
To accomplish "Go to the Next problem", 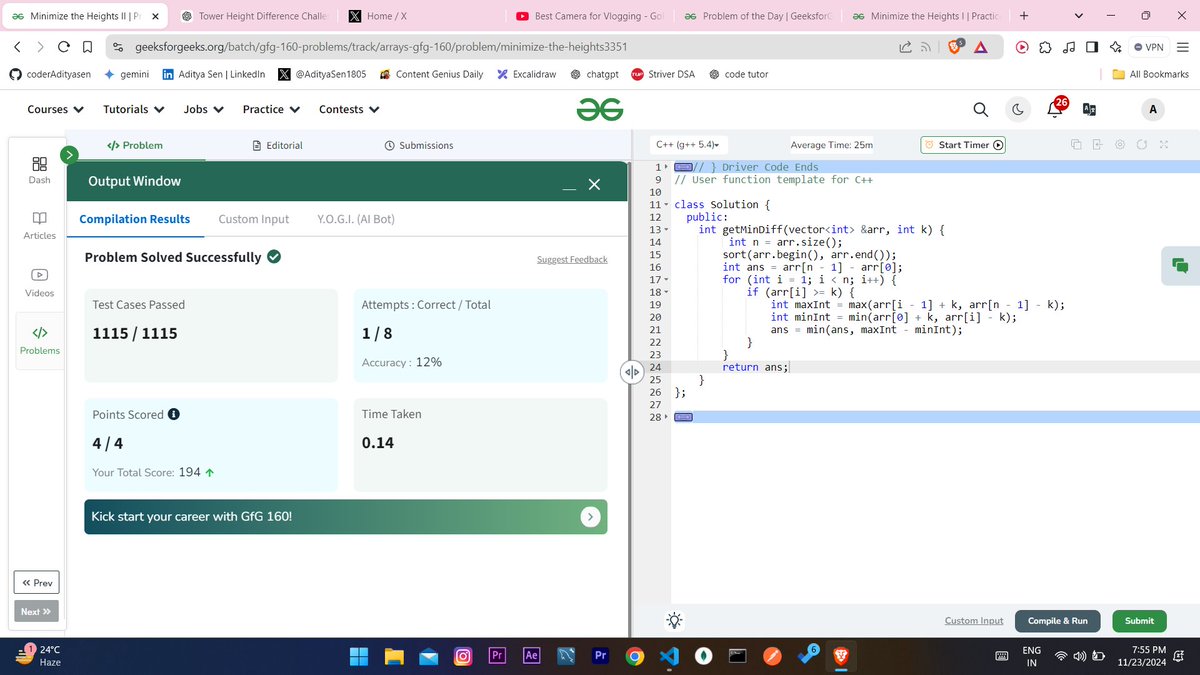I will pos(37,612).
